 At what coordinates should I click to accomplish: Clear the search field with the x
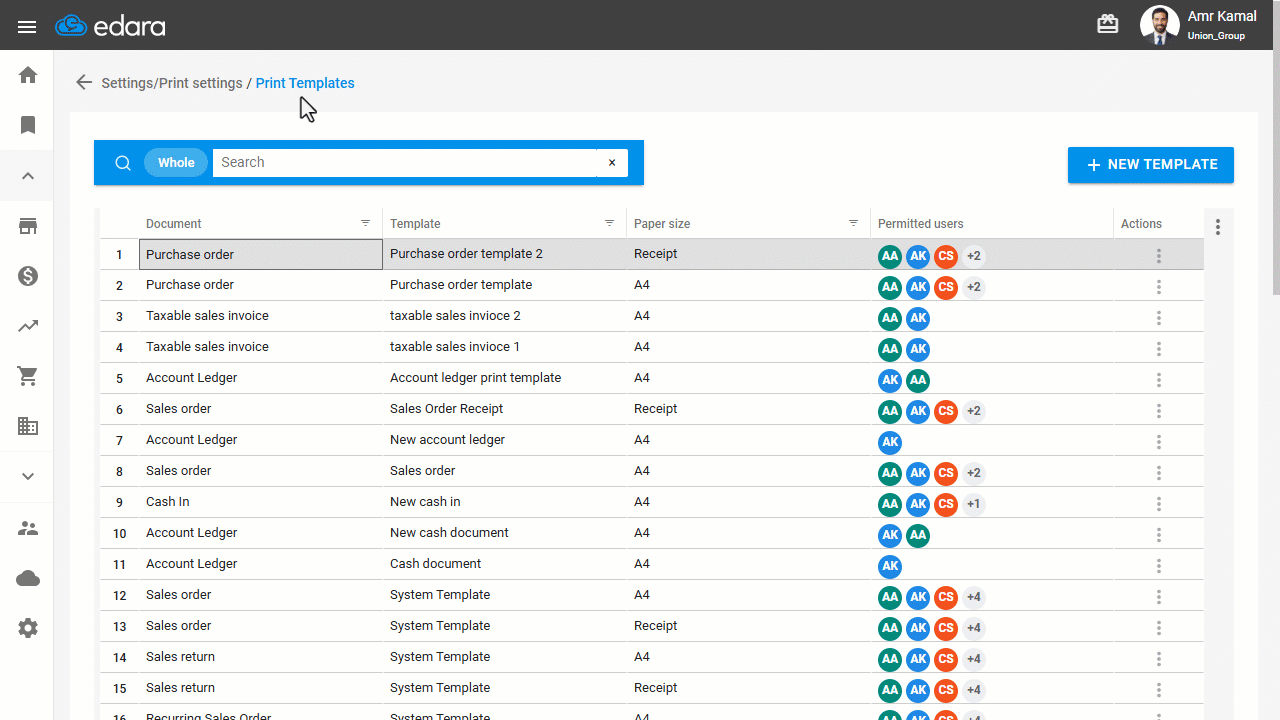[612, 163]
